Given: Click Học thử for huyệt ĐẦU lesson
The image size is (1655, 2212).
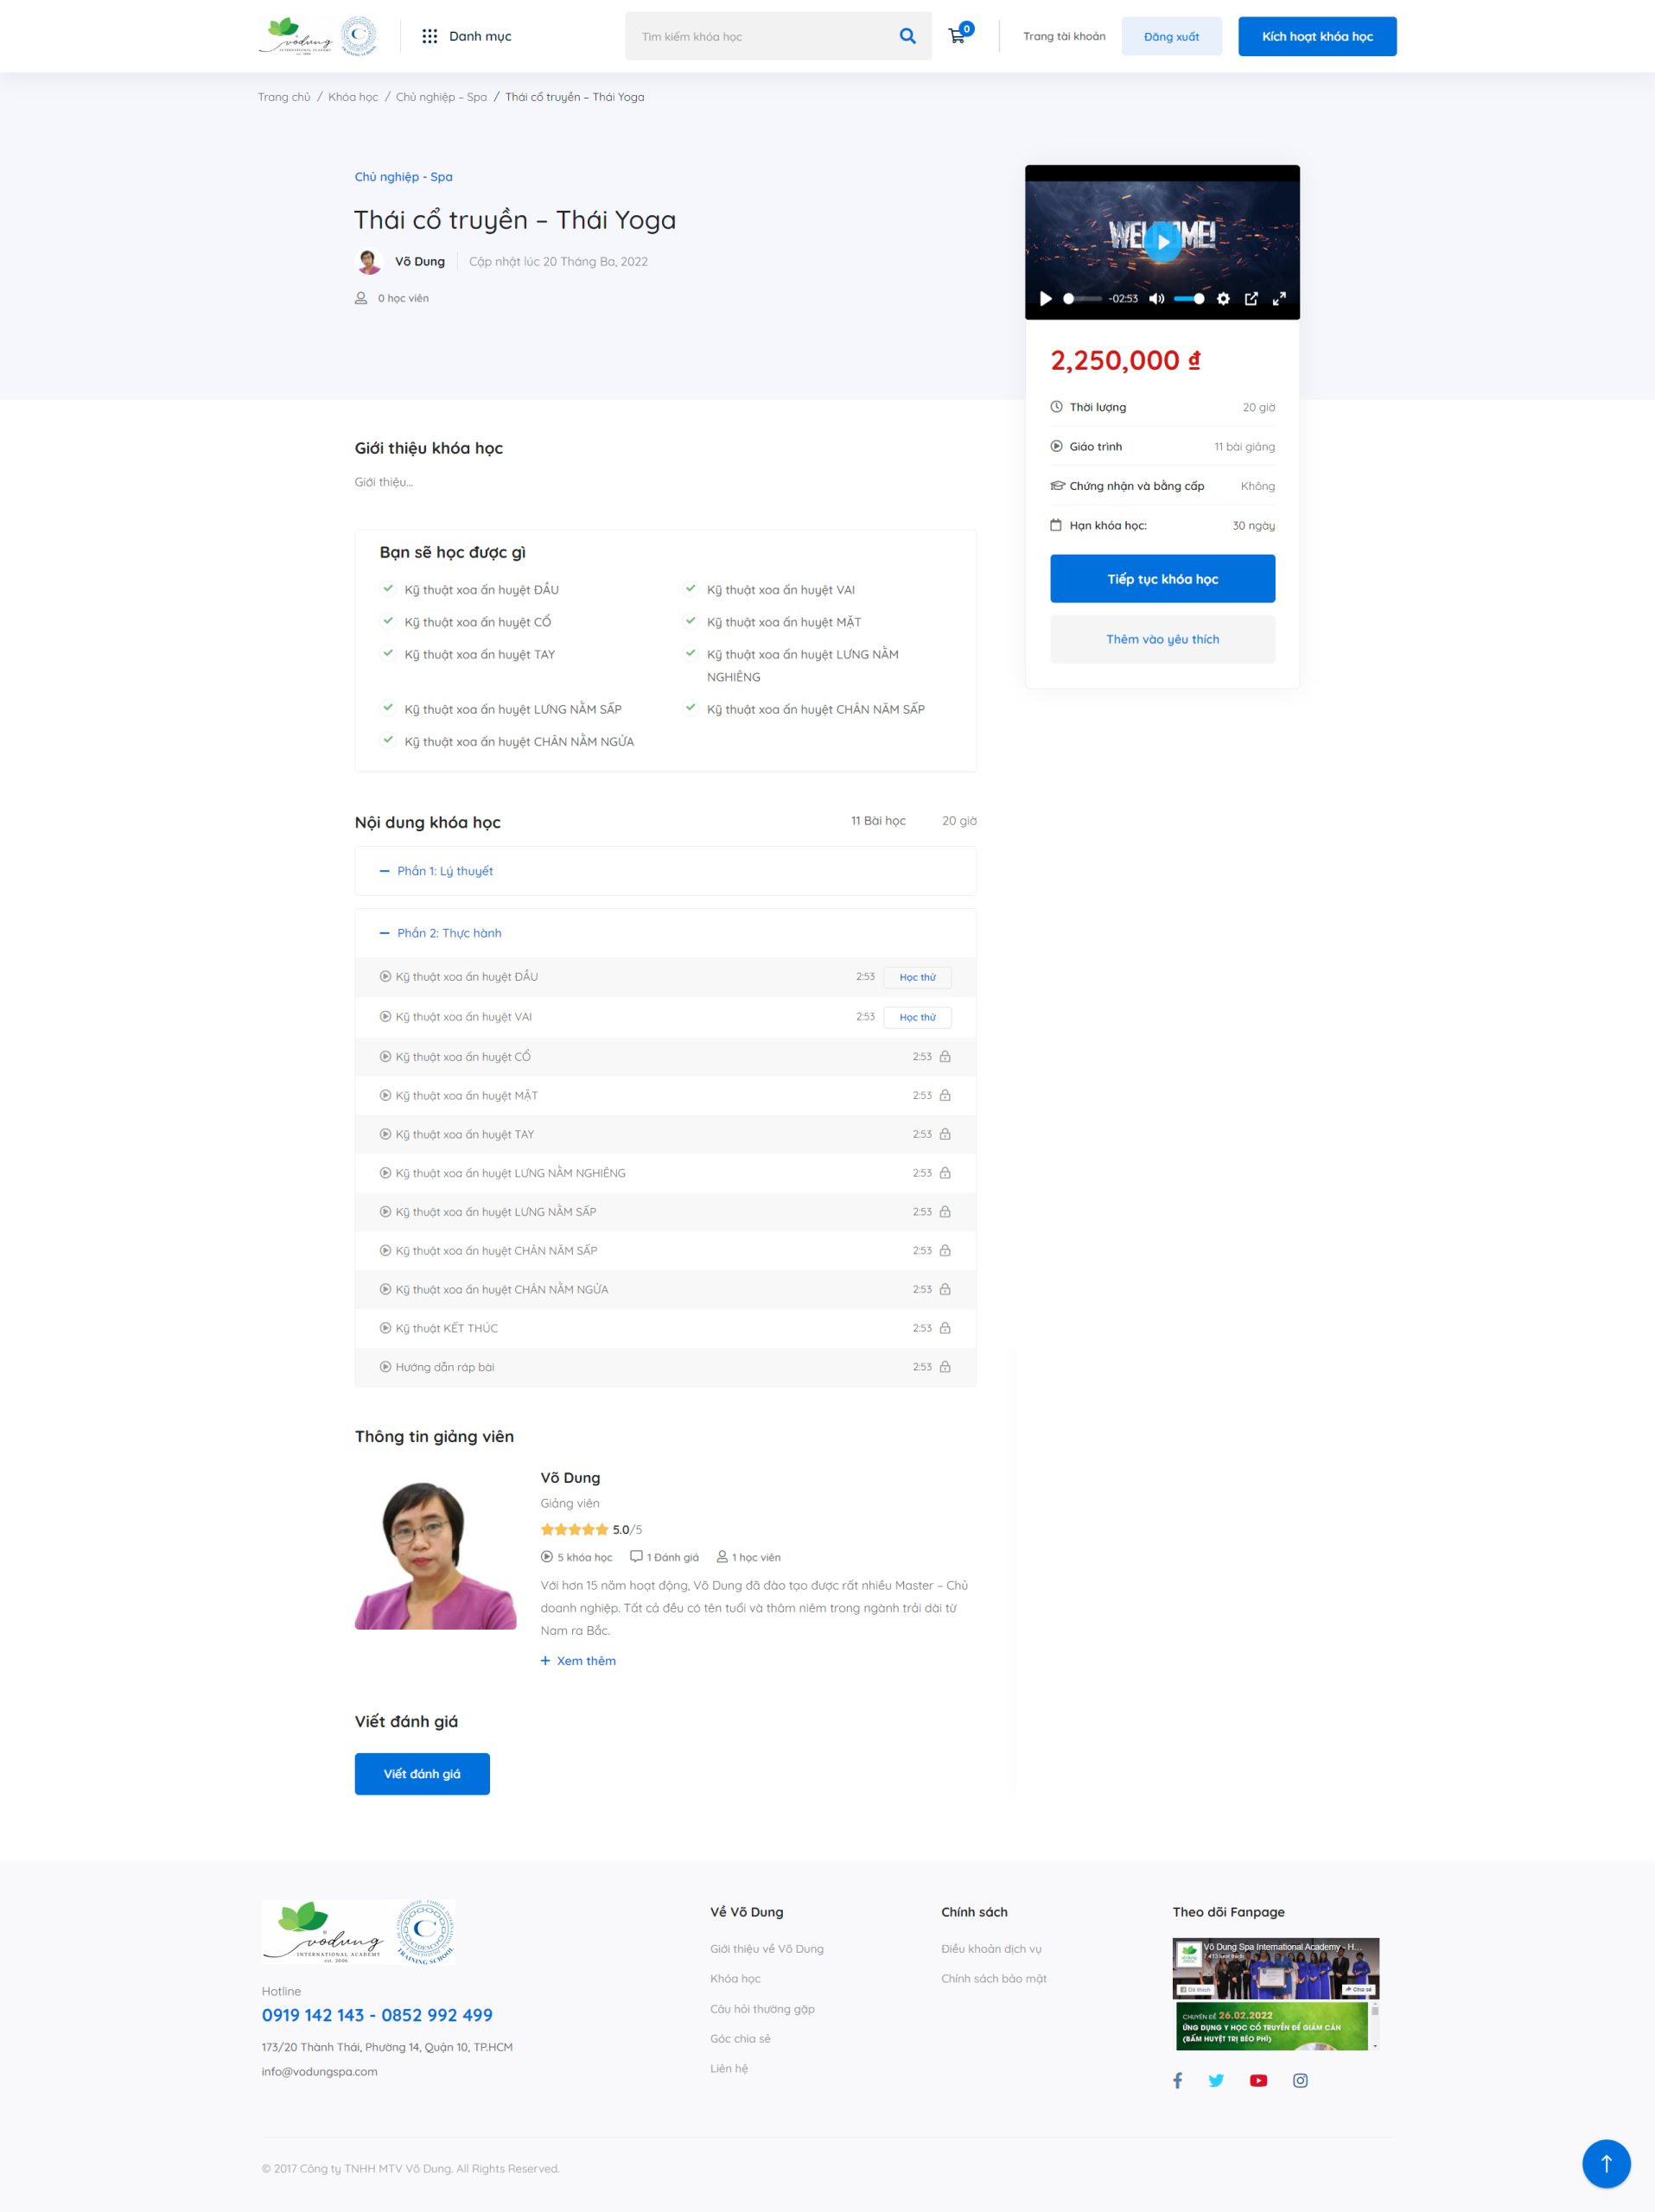Looking at the screenshot, I should pos(916,977).
